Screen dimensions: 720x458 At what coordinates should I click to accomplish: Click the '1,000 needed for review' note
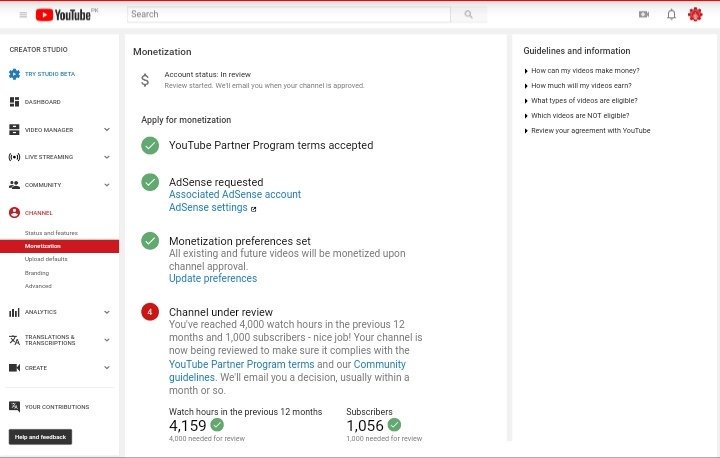click(384, 439)
